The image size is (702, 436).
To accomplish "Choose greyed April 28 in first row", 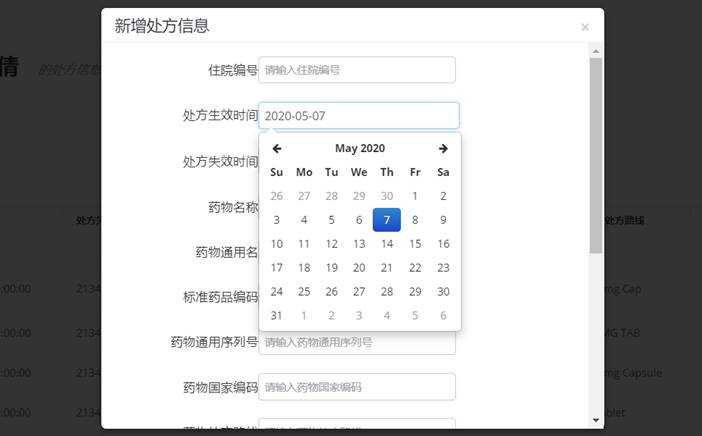I will [332, 196].
